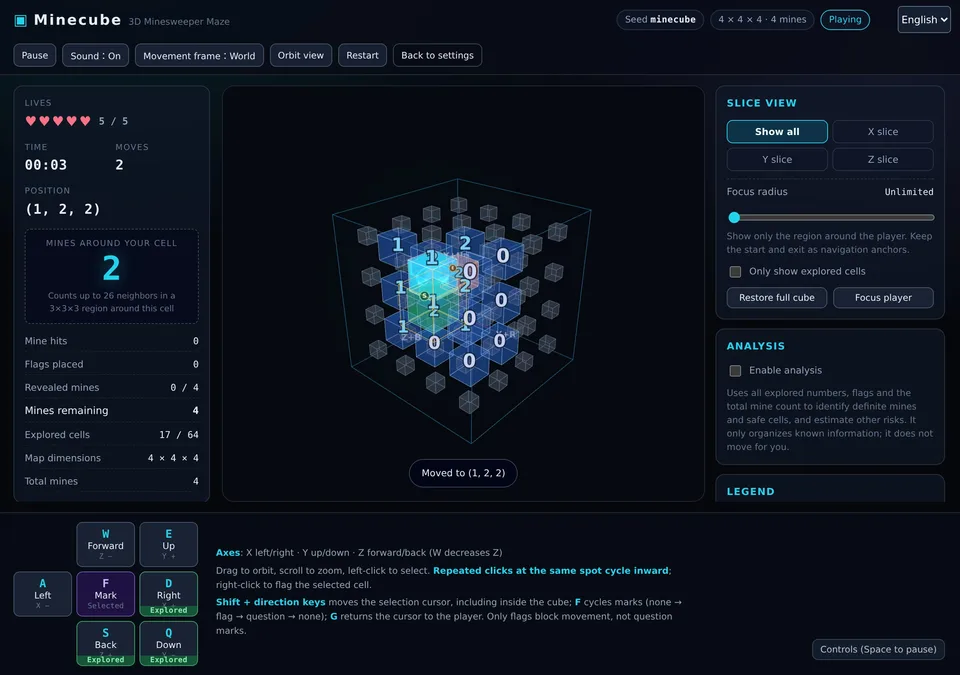The width and height of the screenshot is (960, 675).
Task: Click the Q Down key button
Action: [168, 643]
